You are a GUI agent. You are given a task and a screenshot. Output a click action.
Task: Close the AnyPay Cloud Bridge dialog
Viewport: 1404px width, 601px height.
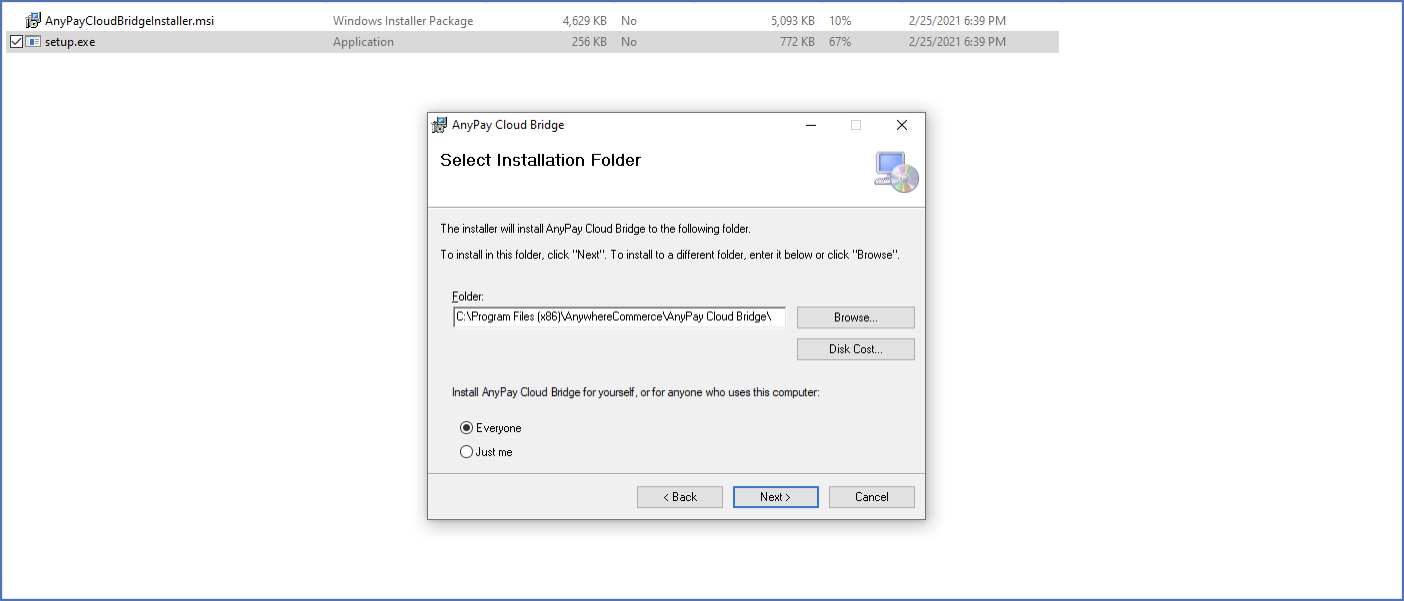coord(902,125)
